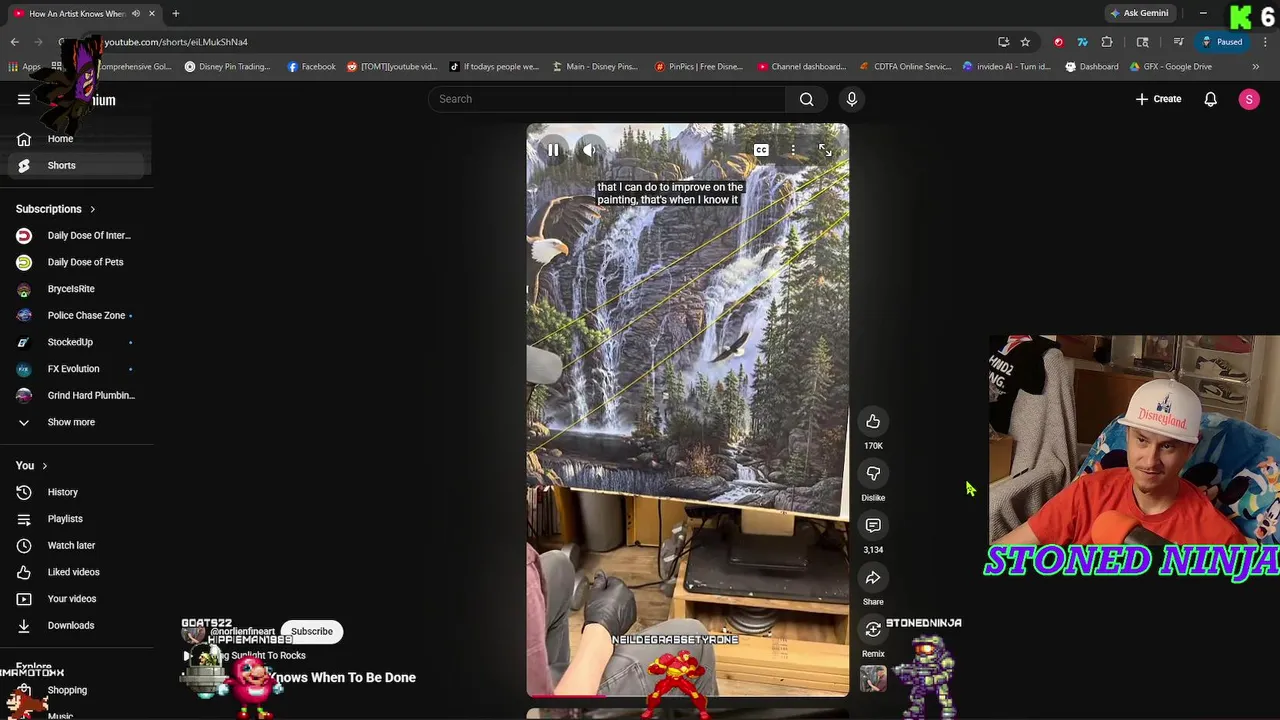Mute the tab audio speaker icon
This screenshot has width=1280, height=720.
(x=136, y=13)
